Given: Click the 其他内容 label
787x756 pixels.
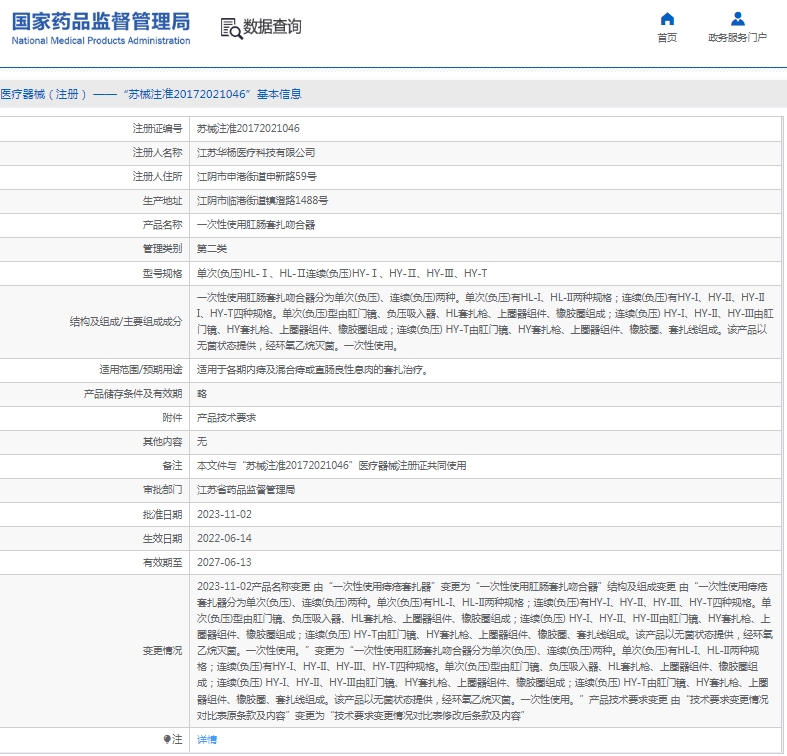Looking at the screenshot, I should (x=162, y=442).
